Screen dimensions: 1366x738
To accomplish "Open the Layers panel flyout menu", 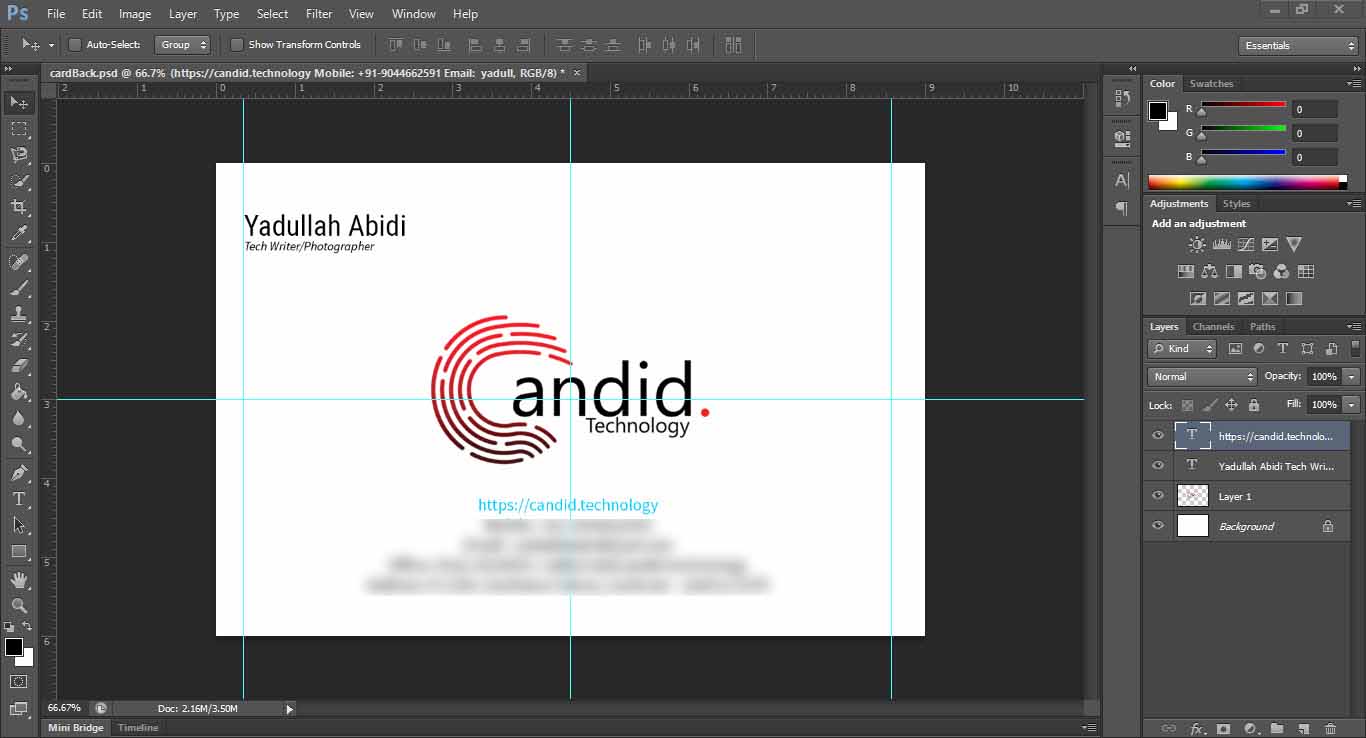I will (x=1353, y=327).
